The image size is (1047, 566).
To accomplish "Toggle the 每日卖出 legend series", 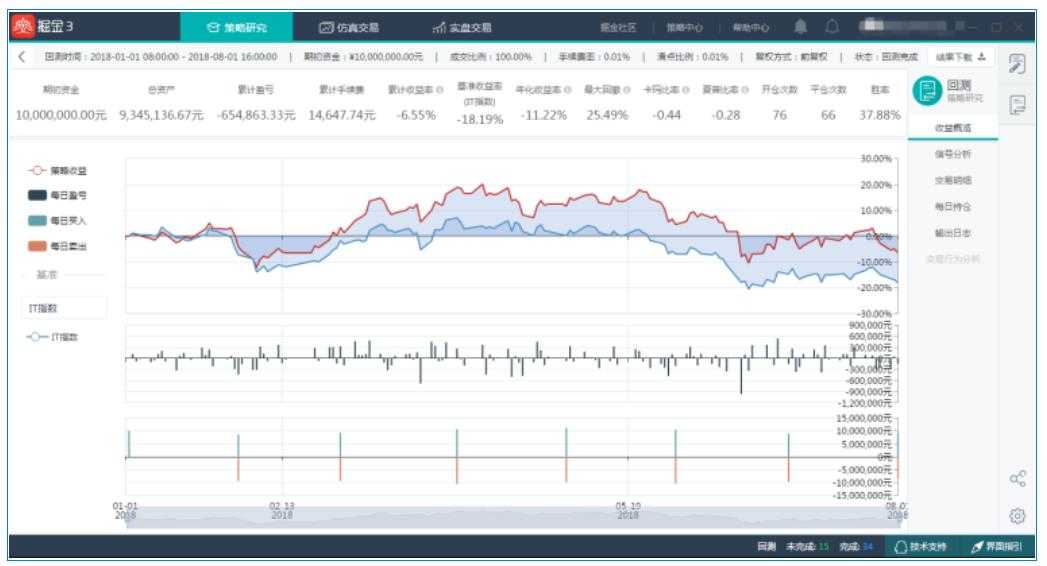I will click(x=57, y=246).
